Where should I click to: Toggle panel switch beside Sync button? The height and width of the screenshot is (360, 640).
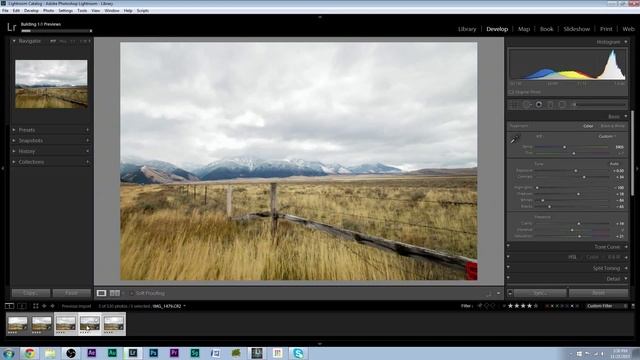pyautogui.click(x=510, y=293)
